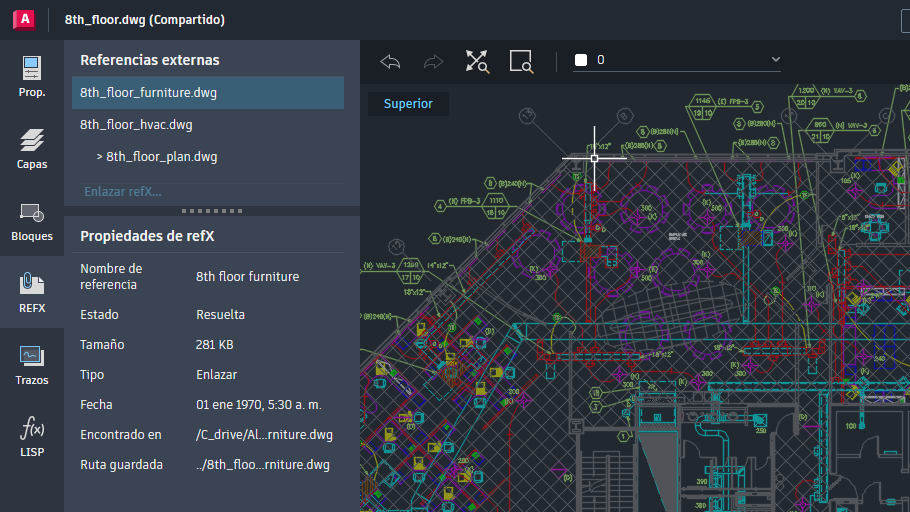Open the Trazos panel
This screenshot has width=910, height=512.
(x=32, y=365)
